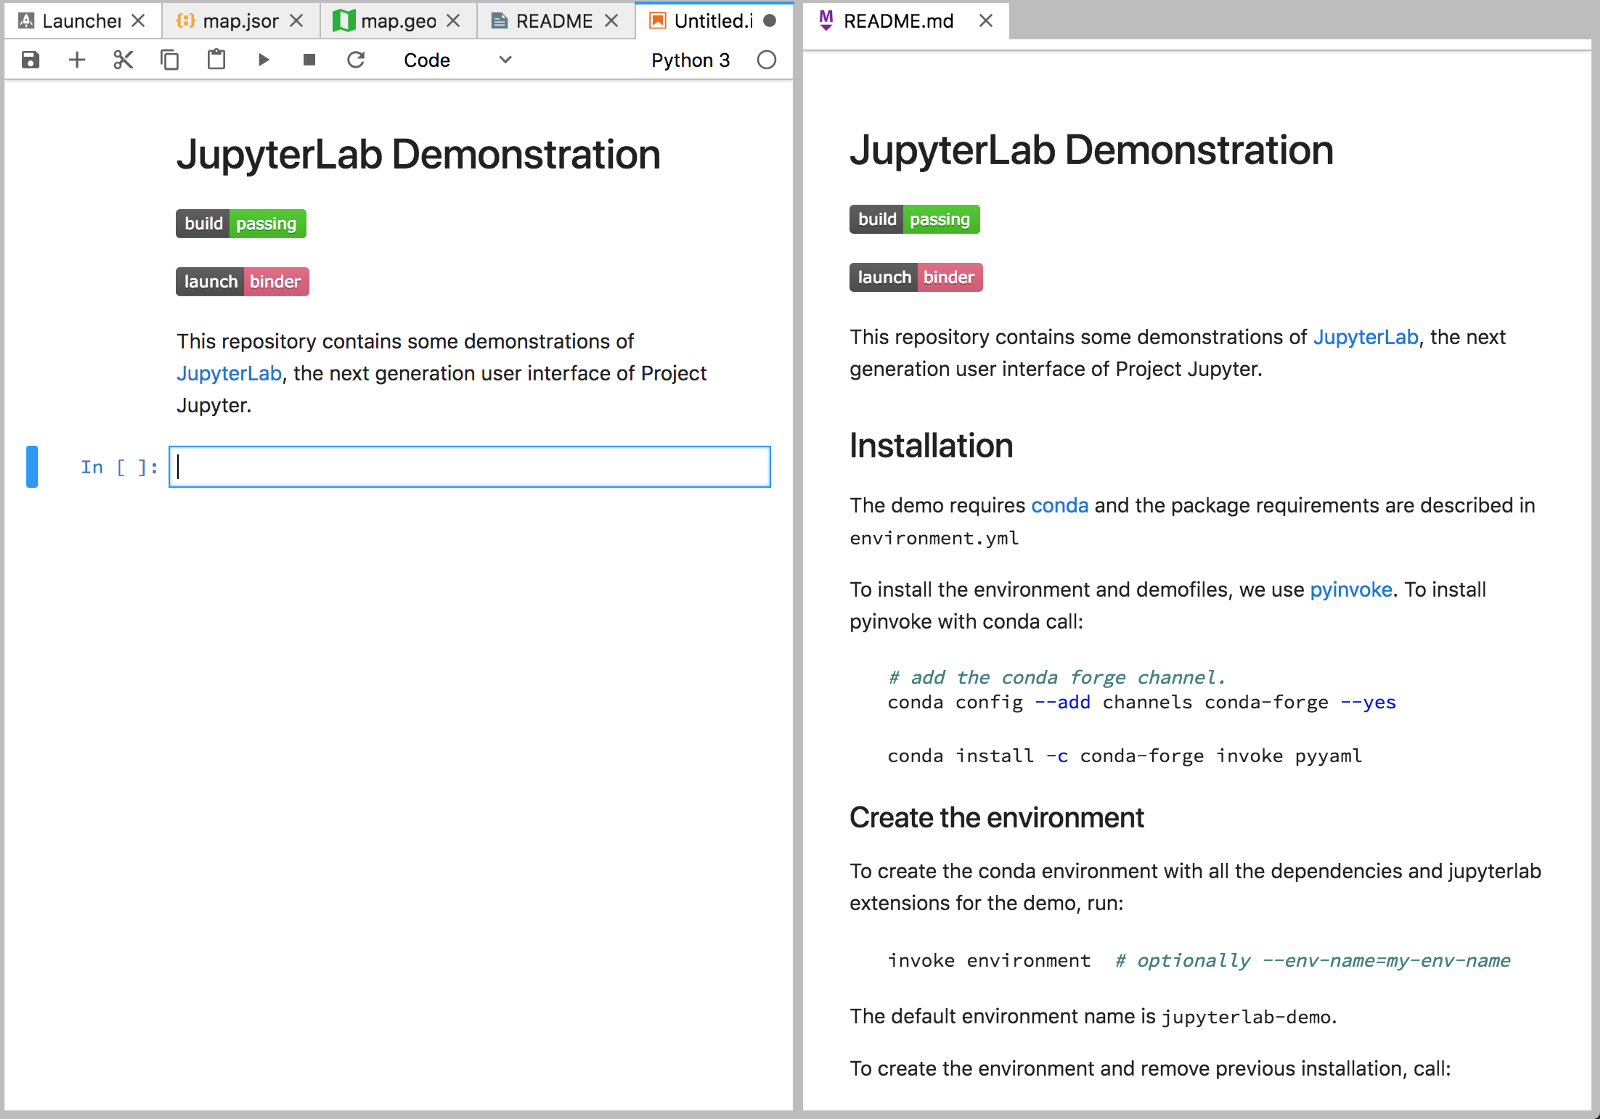The image size is (1600, 1119).
Task: Click the unsaved dot on Untitled tab
Action: (770, 21)
